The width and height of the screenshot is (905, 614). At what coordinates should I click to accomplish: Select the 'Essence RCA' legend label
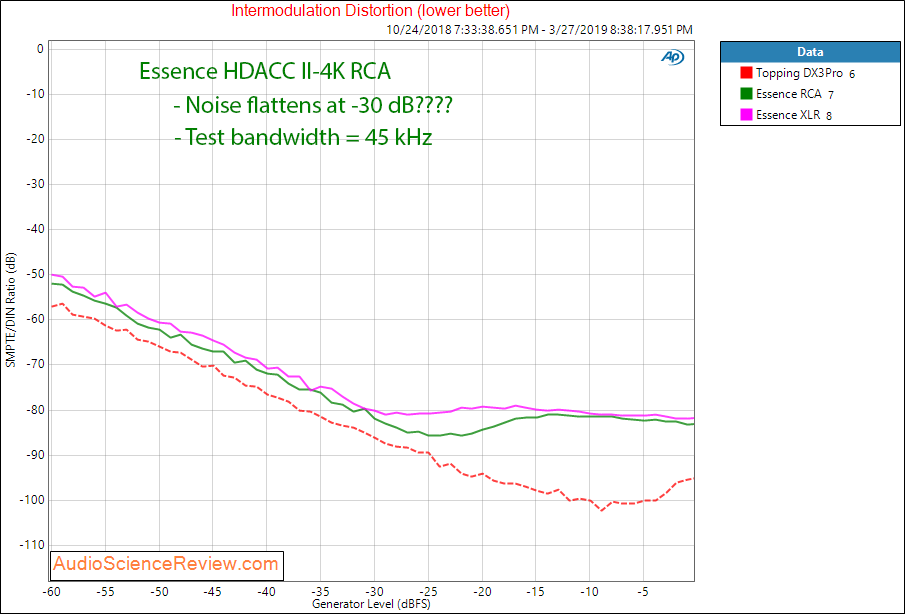pyautogui.click(x=788, y=94)
